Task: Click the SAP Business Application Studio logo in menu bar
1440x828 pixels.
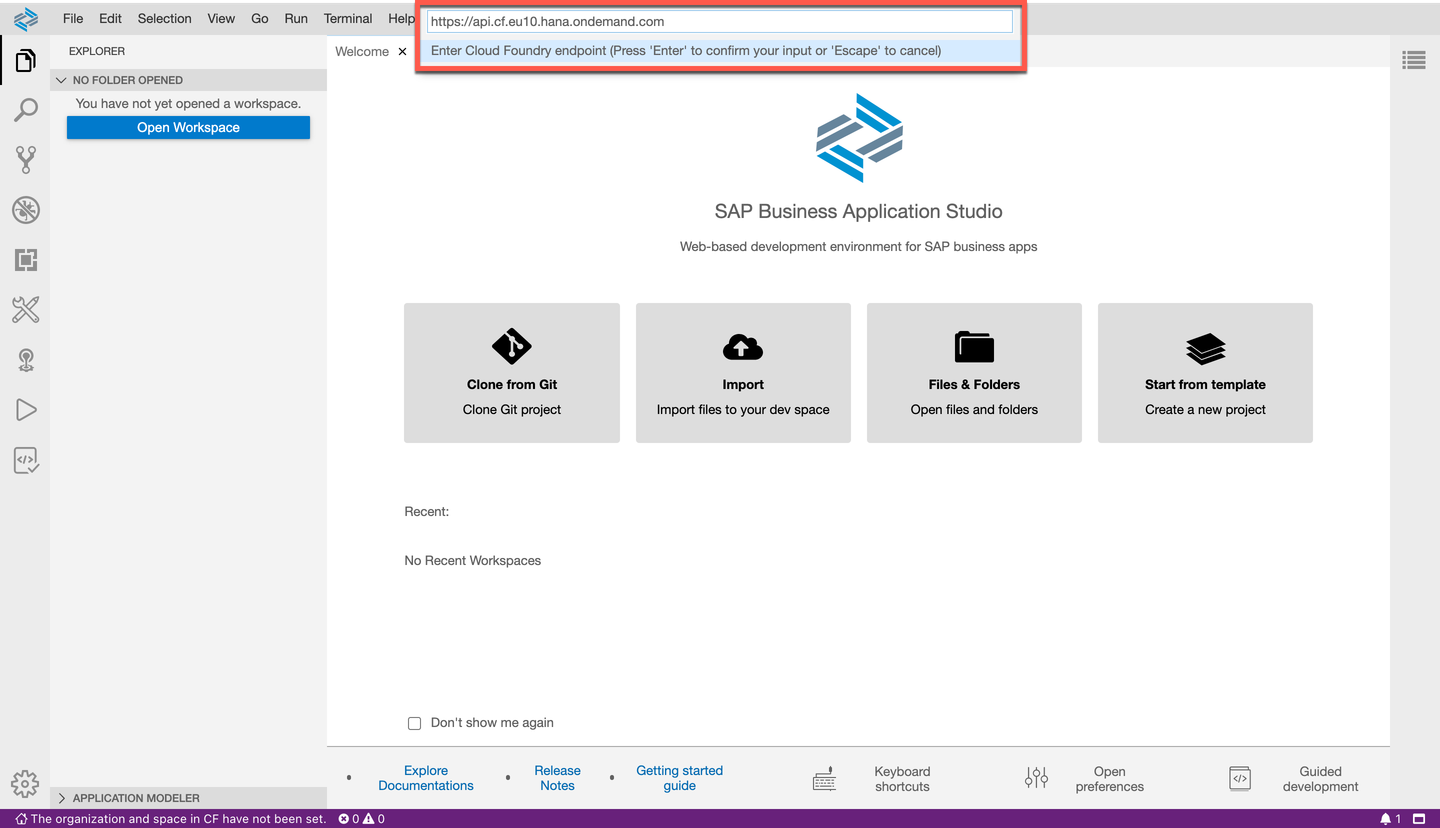Action: pyautogui.click(x=25, y=18)
